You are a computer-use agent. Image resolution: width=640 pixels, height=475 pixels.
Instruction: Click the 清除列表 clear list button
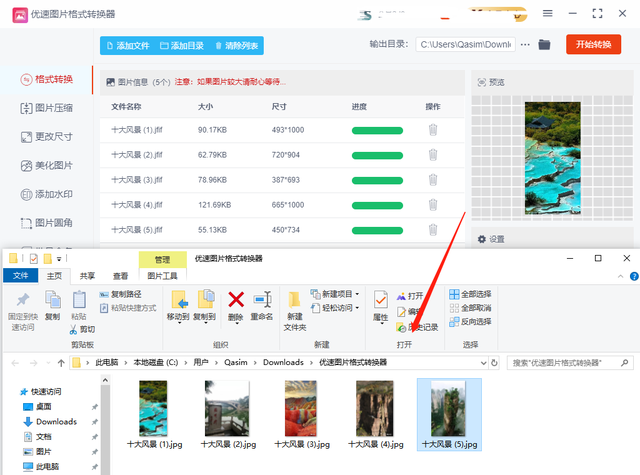[237, 46]
